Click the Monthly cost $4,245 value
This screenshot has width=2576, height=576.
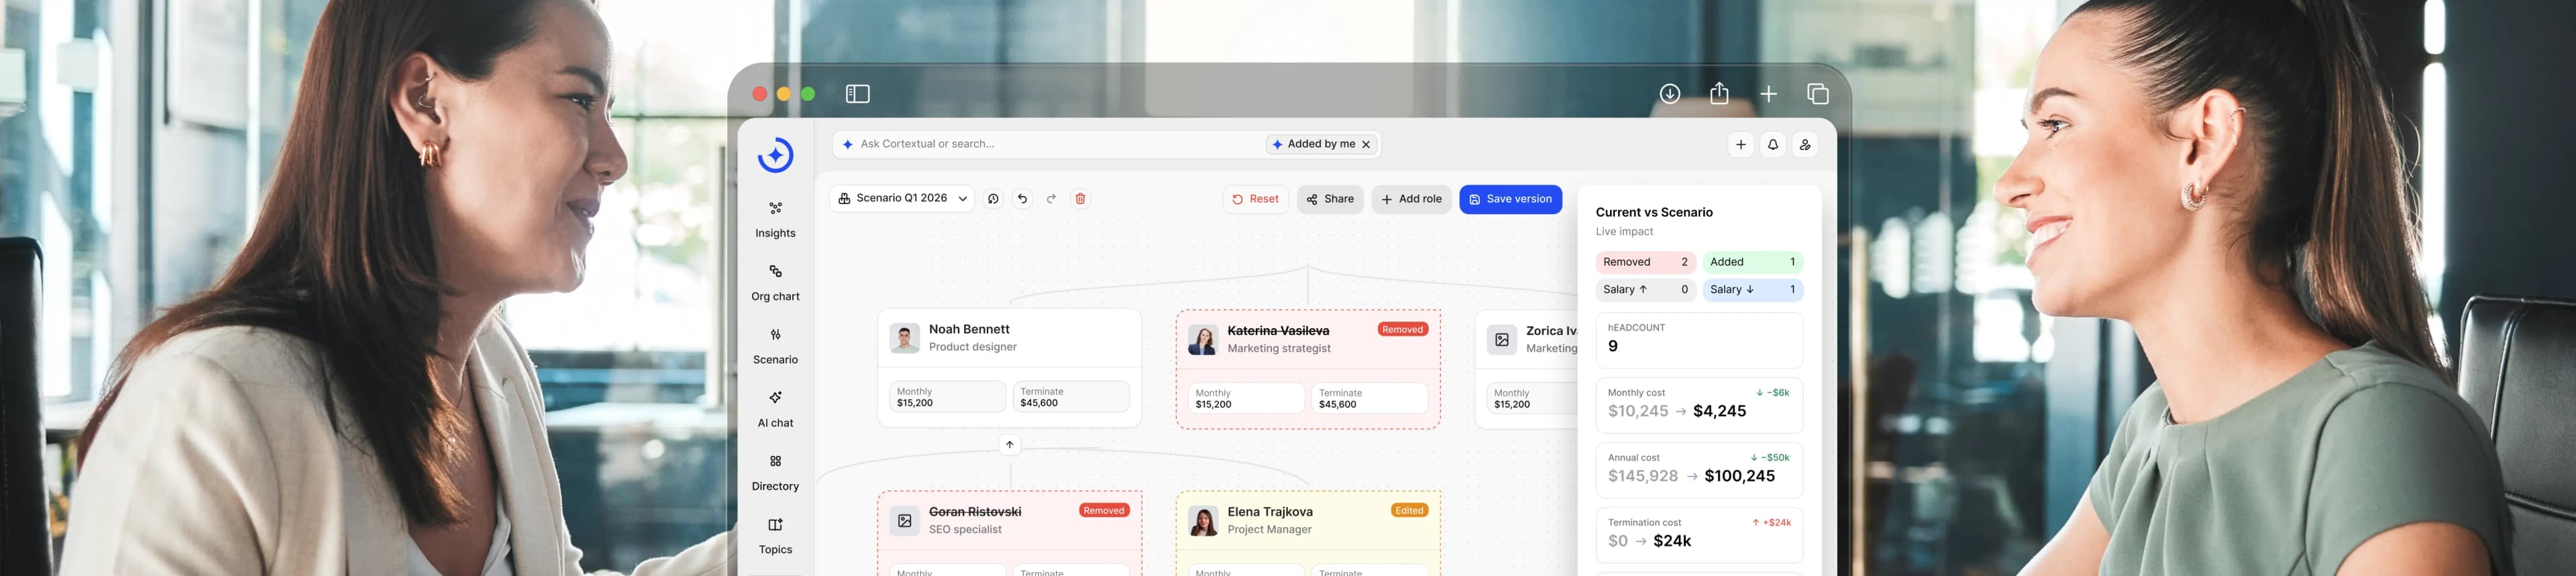click(1719, 411)
